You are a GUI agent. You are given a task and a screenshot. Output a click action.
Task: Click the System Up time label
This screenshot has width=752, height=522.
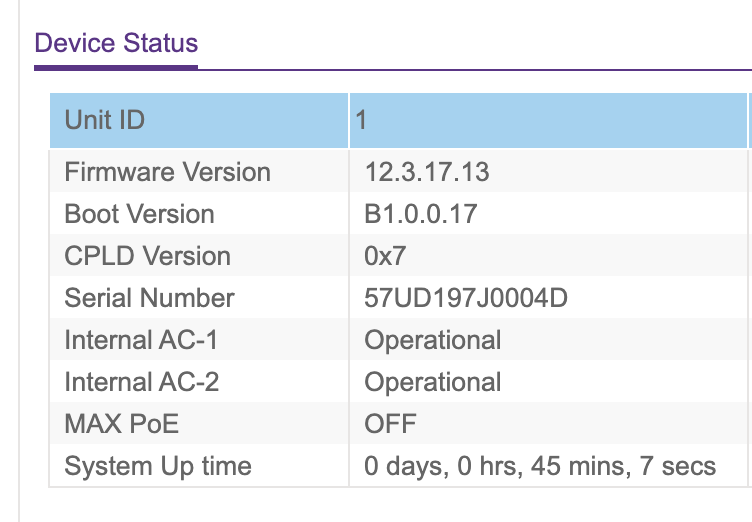pyautogui.click(x=158, y=466)
